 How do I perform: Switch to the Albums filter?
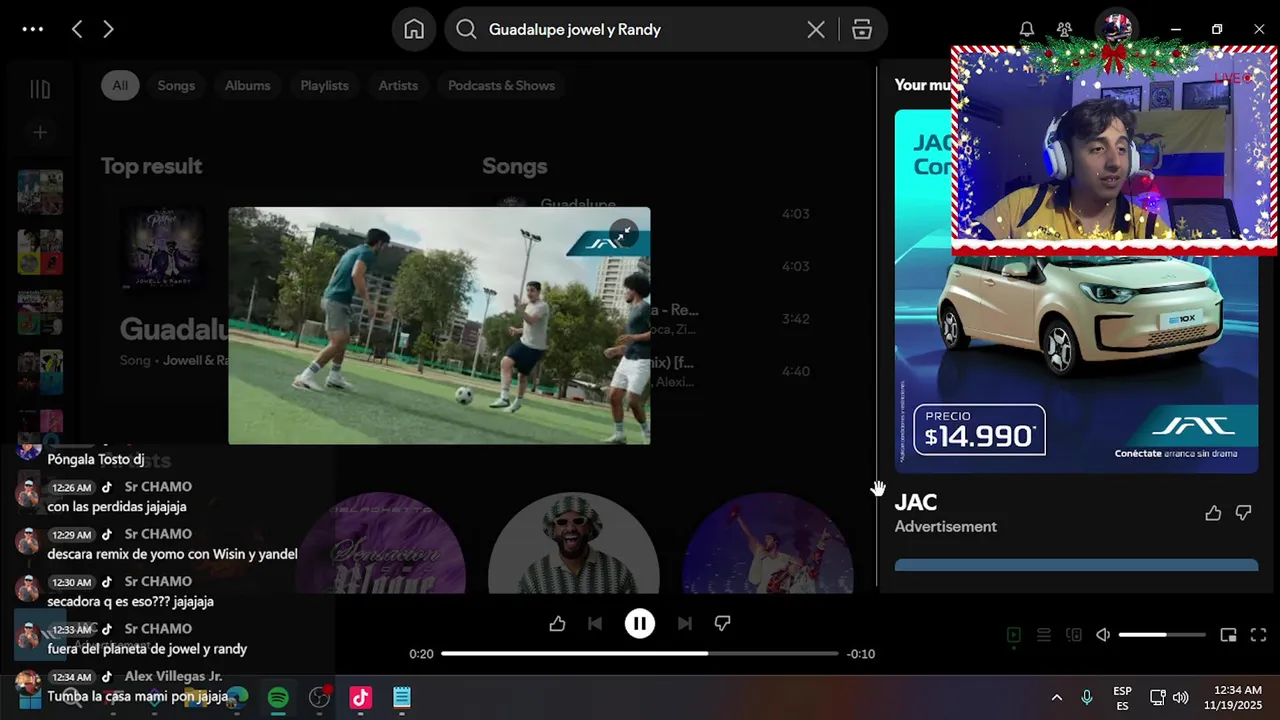pos(247,85)
